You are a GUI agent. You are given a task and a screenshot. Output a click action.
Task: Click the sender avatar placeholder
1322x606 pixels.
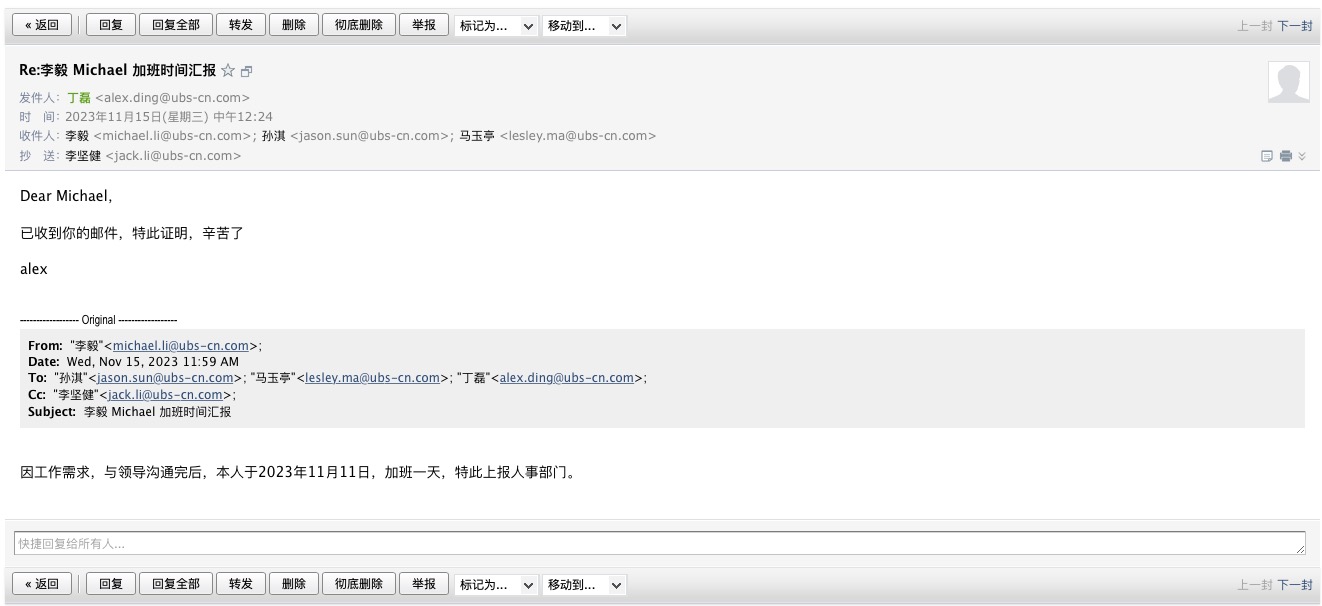pyautogui.click(x=1288, y=82)
